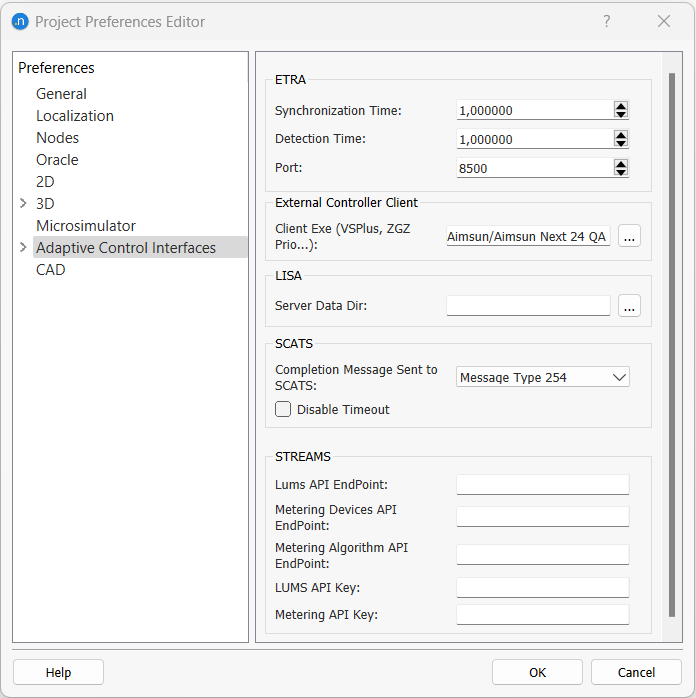Click the Detection Time label
Image resolution: width=696 pixels, height=698 pixels.
pos(320,139)
